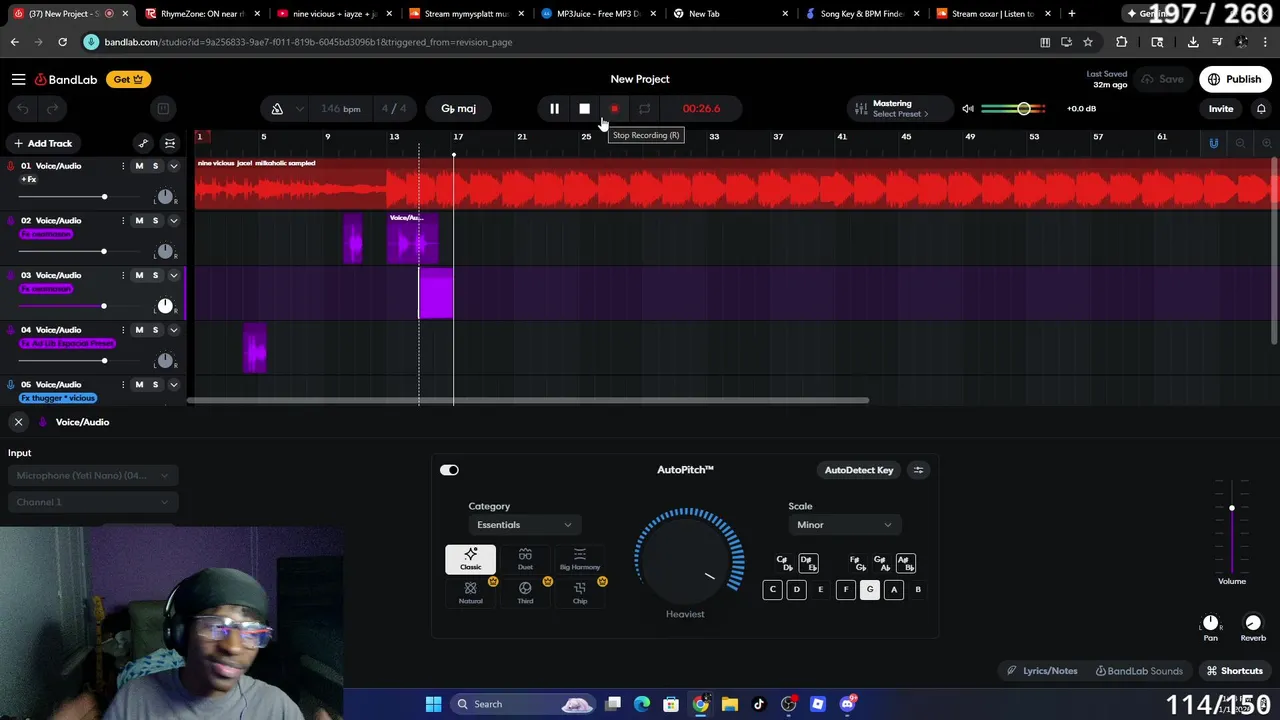Toggle the G note key
1280x720 pixels.
click(870, 589)
